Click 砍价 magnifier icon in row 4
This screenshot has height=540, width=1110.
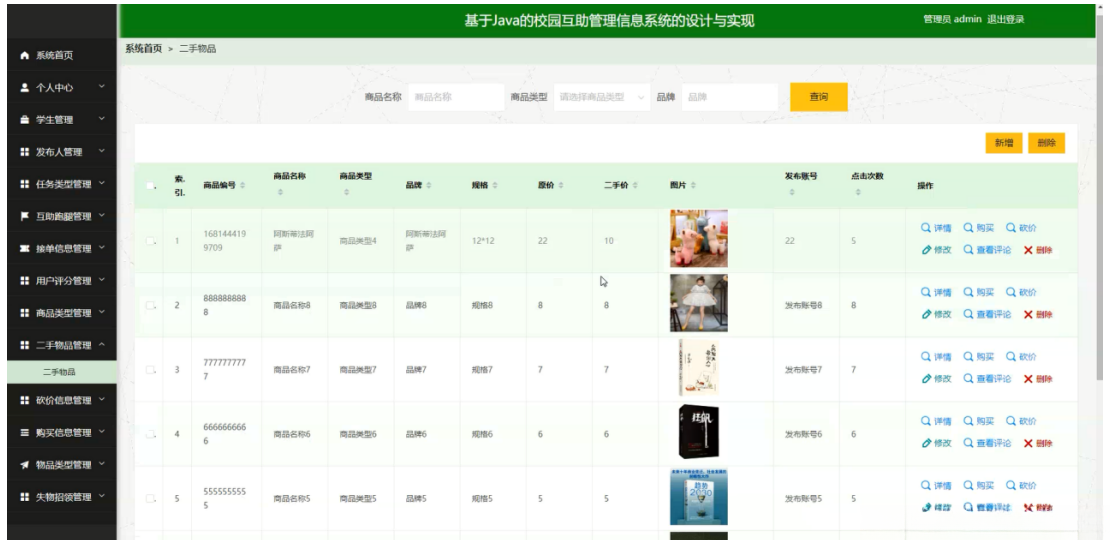coord(1010,421)
